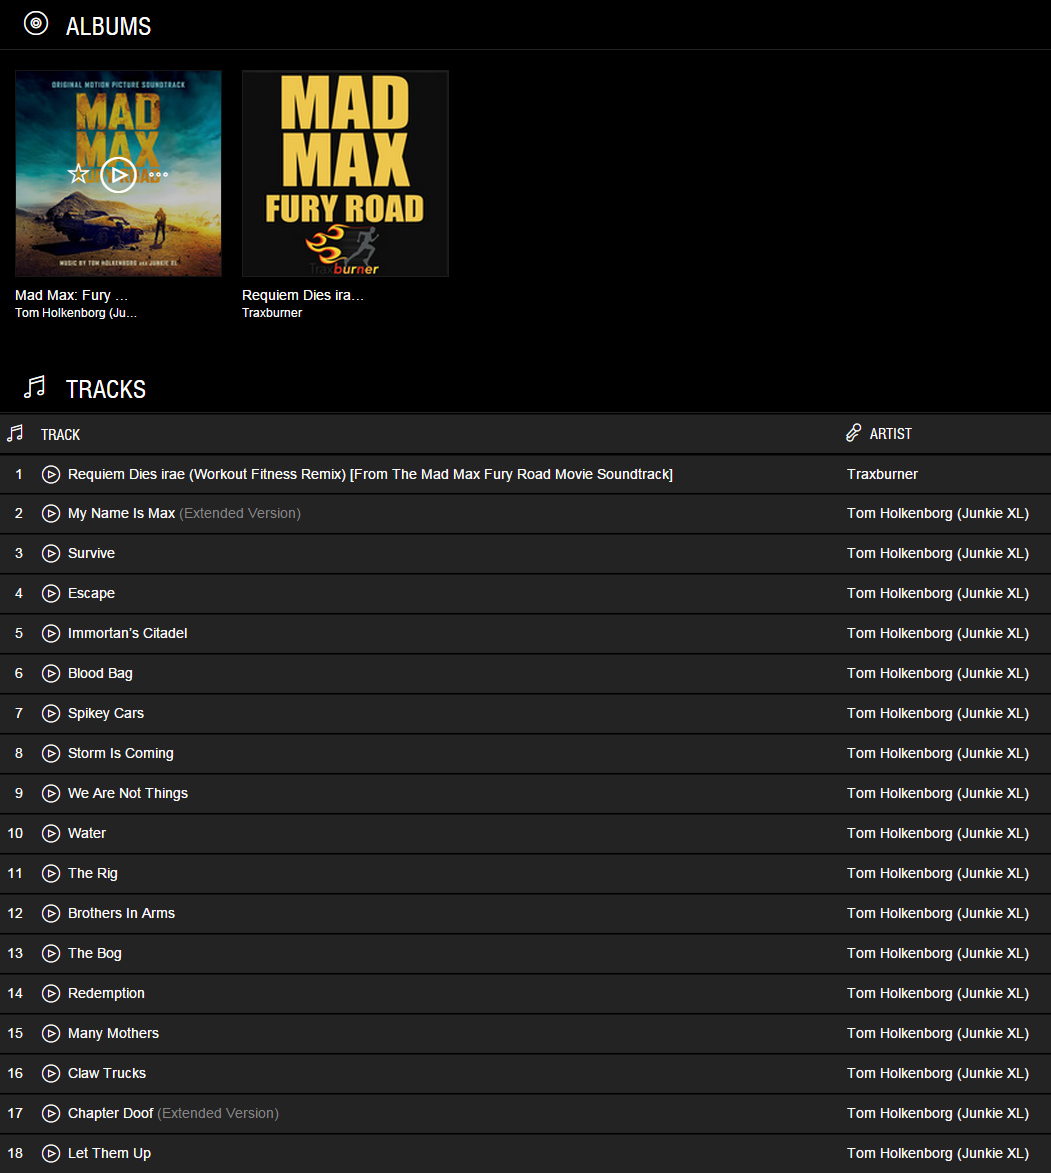Select the Escape track title

tap(91, 593)
